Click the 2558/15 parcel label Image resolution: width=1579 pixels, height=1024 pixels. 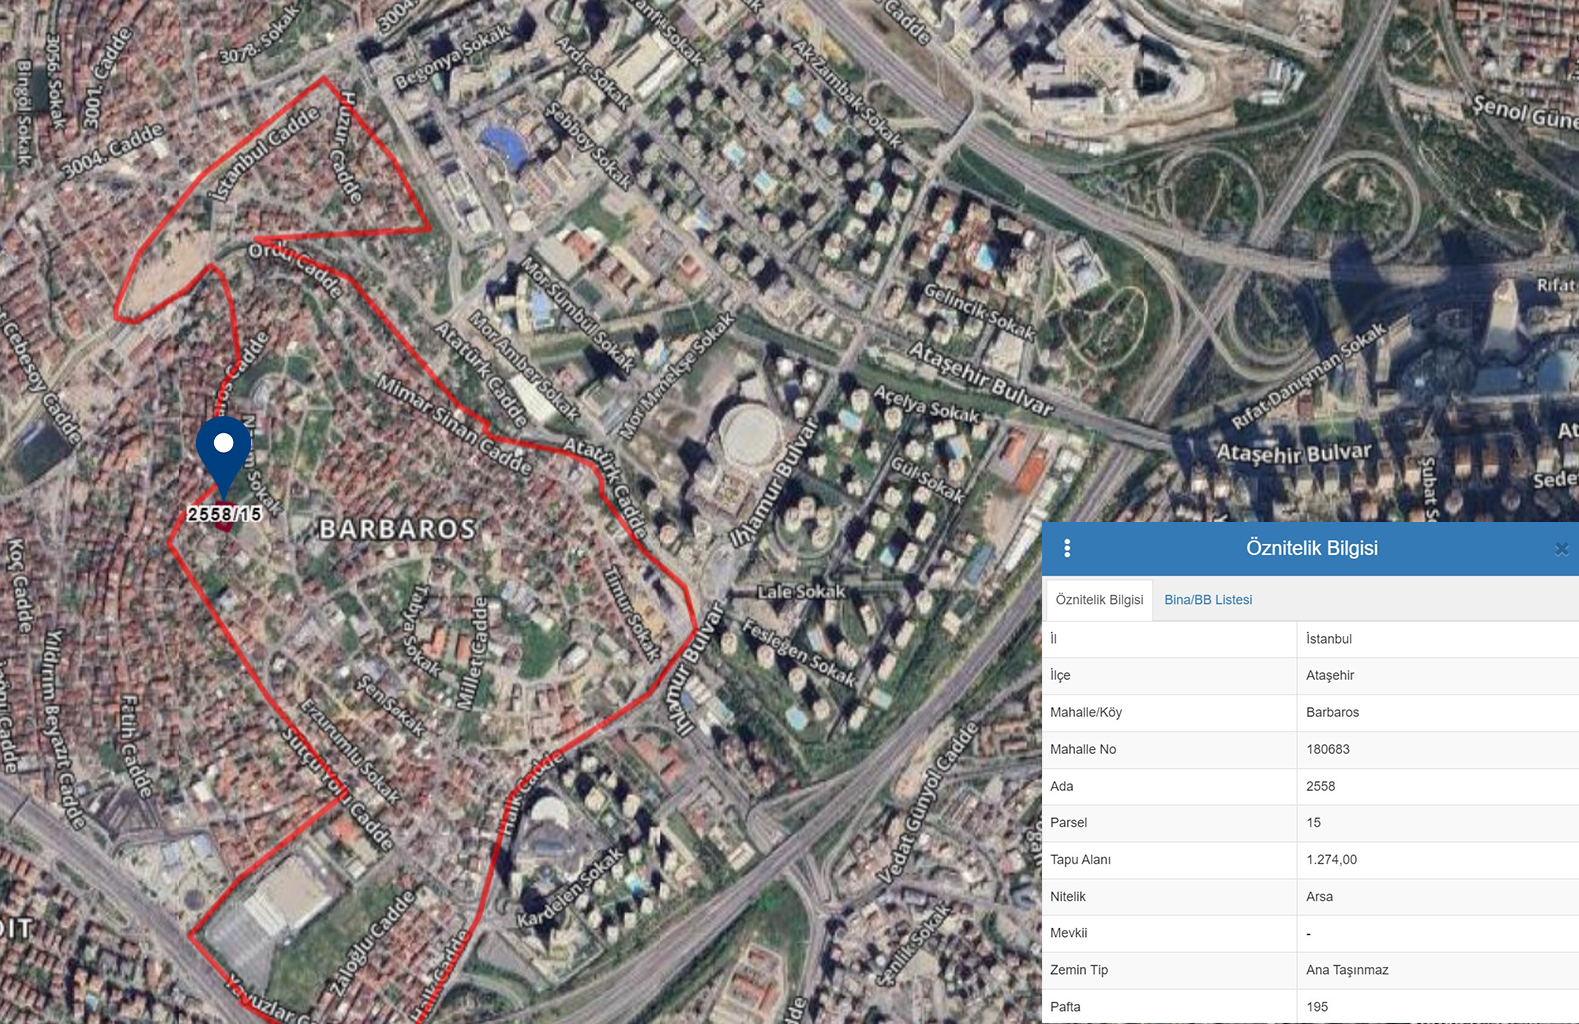[x=224, y=514]
